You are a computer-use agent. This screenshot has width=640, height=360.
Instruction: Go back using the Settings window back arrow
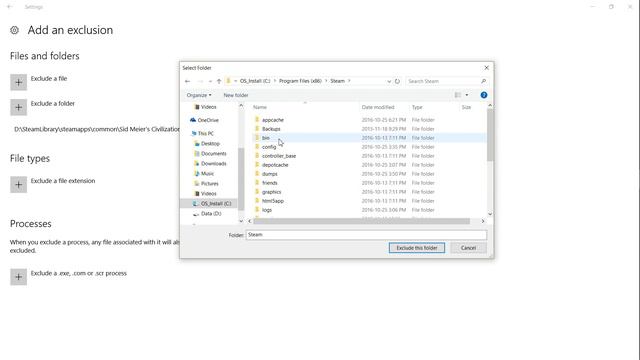[10, 7]
